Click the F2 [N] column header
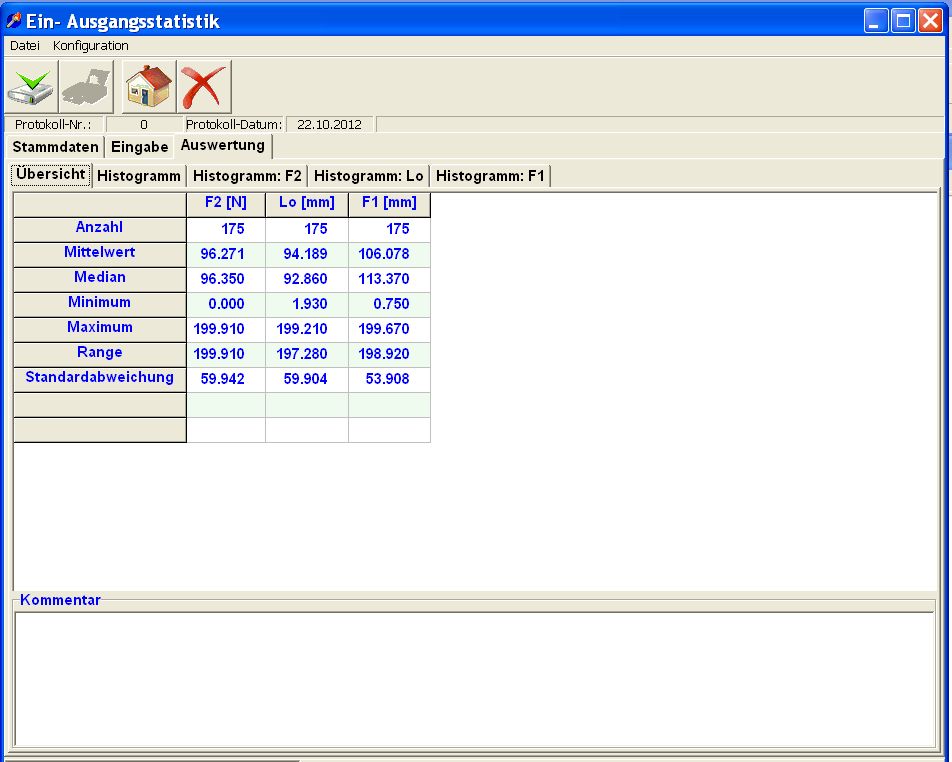 (225, 204)
